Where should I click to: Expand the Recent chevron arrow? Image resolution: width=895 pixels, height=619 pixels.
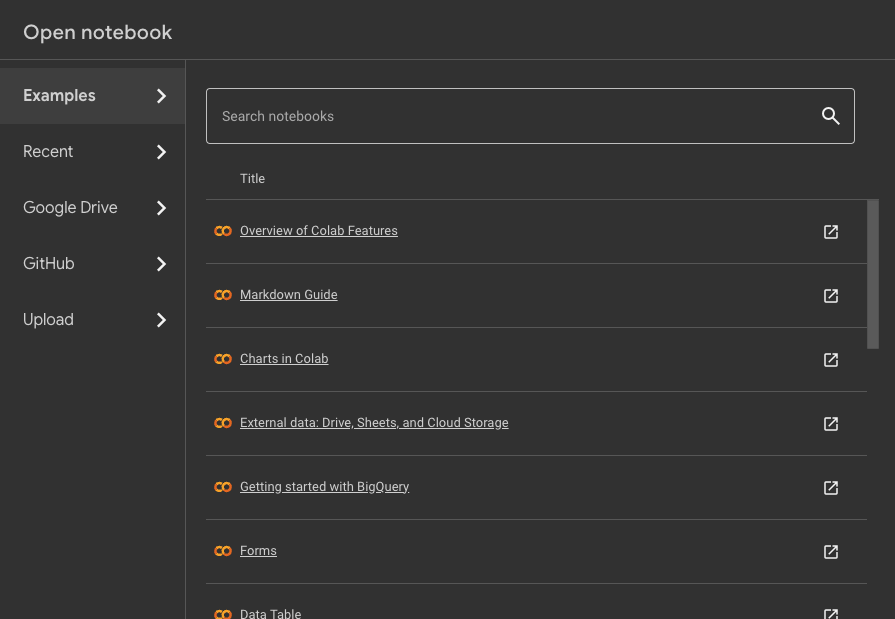(x=162, y=152)
